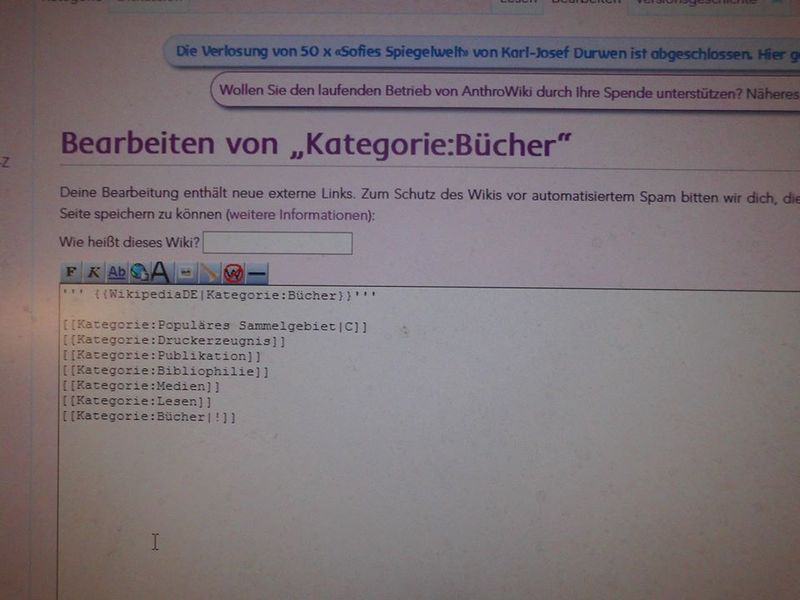Screen dimensions: 800x600
Task: Insert internal link with Ab icon
Action: click(x=117, y=272)
